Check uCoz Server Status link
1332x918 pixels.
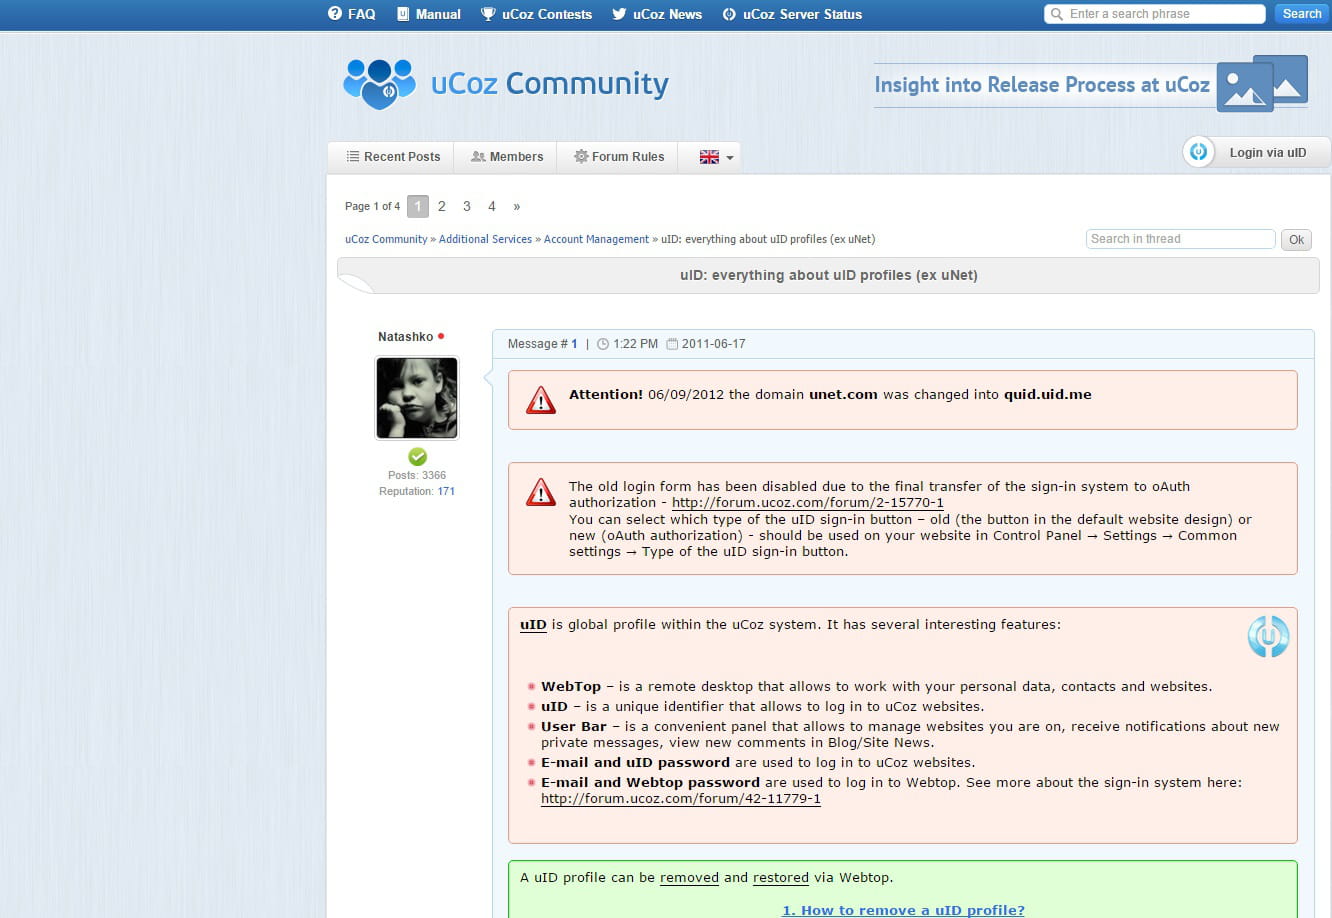pos(792,14)
